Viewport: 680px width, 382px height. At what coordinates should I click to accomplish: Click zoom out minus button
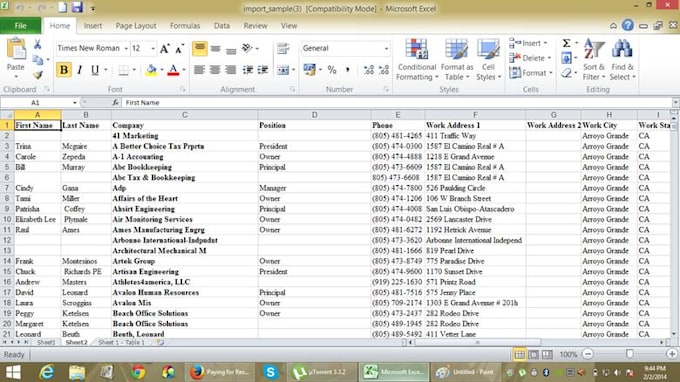pos(588,355)
